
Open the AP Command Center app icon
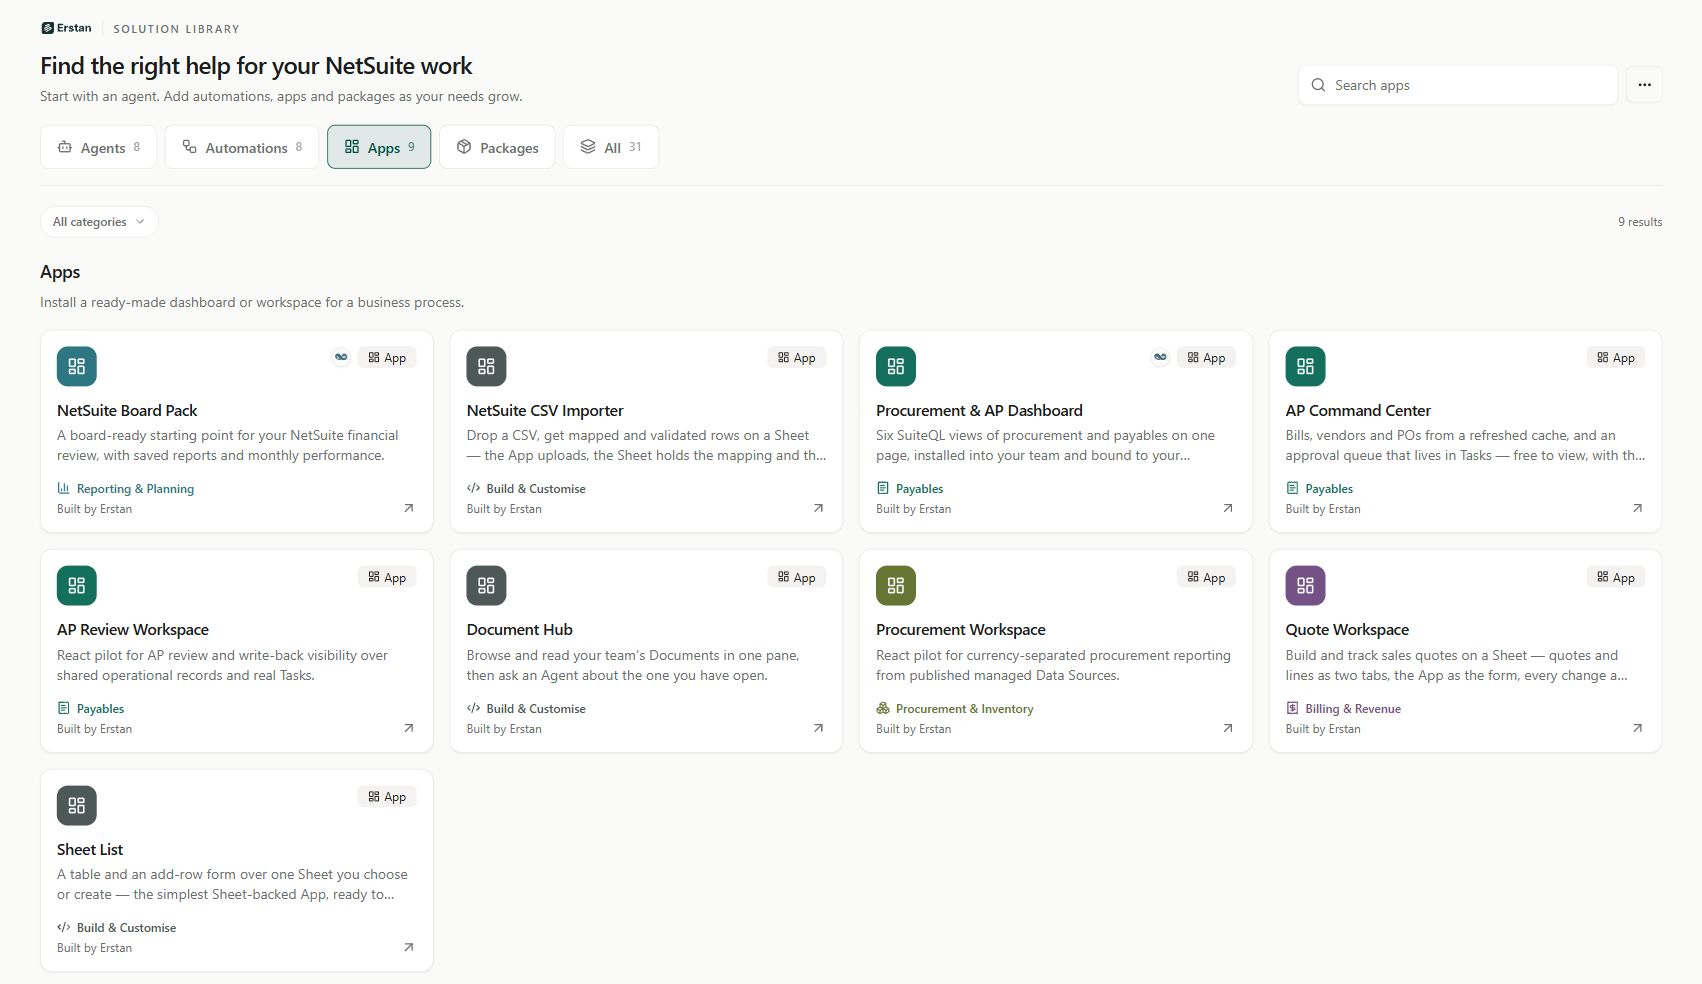(x=1305, y=366)
